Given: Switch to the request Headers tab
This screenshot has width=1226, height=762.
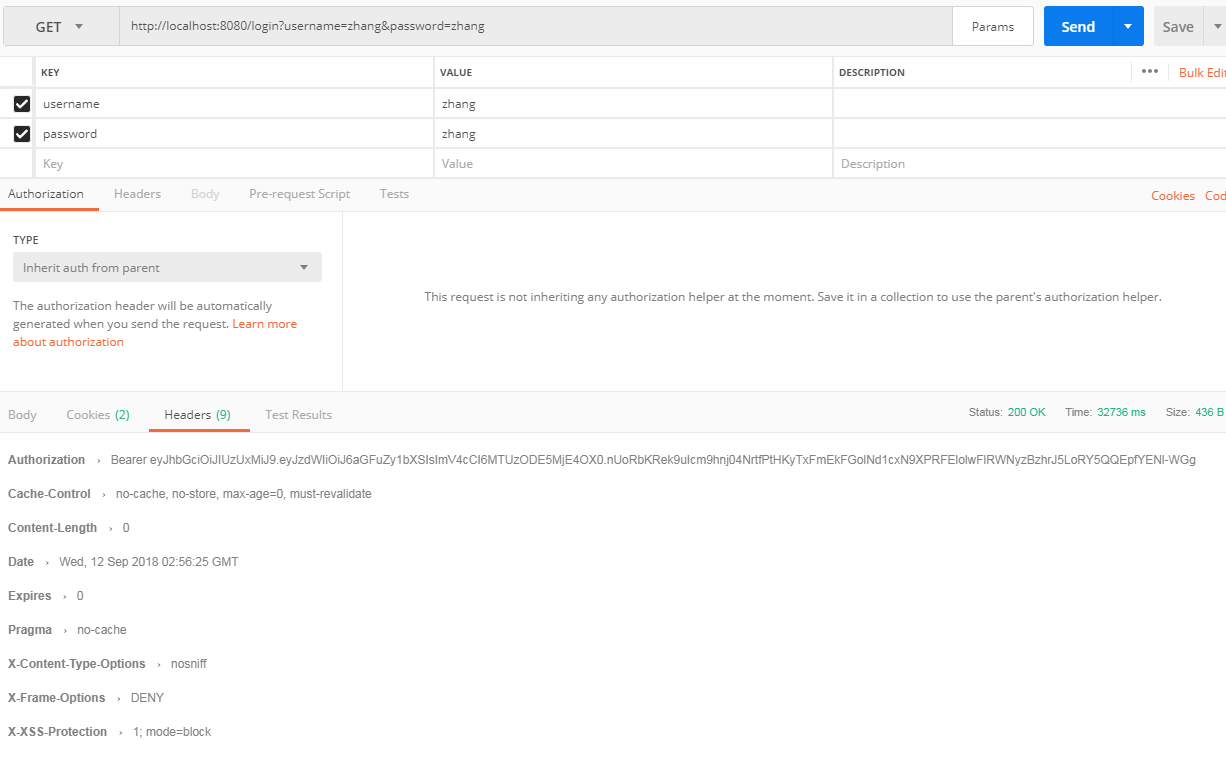Looking at the screenshot, I should click(x=137, y=194).
